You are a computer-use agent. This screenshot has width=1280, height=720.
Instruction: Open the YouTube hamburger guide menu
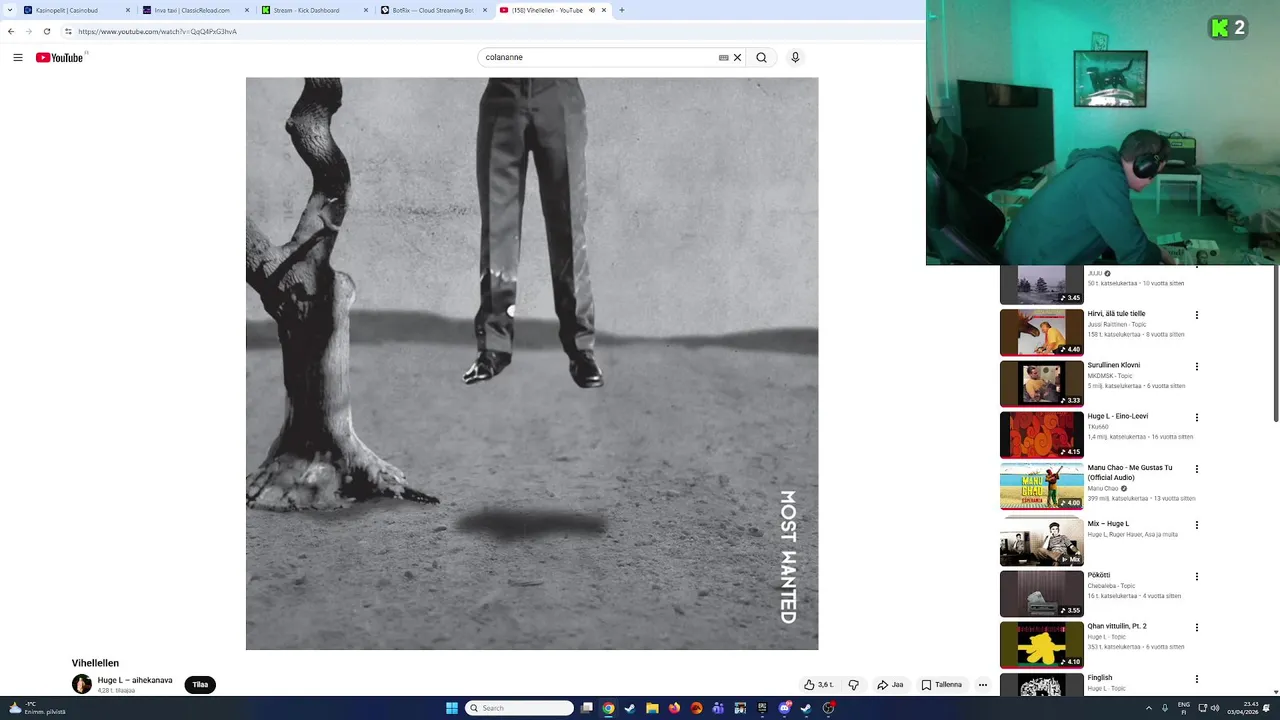pyautogui.click(x=18, y=58)
